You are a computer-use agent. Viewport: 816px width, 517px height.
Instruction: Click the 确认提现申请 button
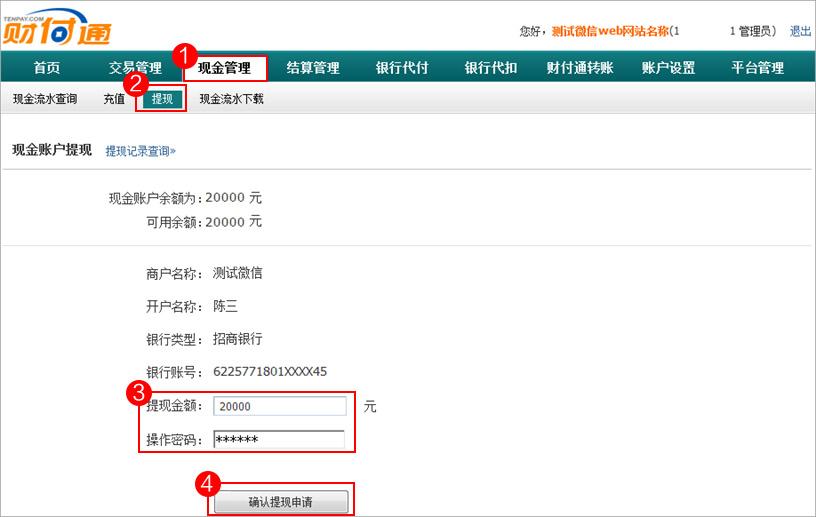(281, 502)
